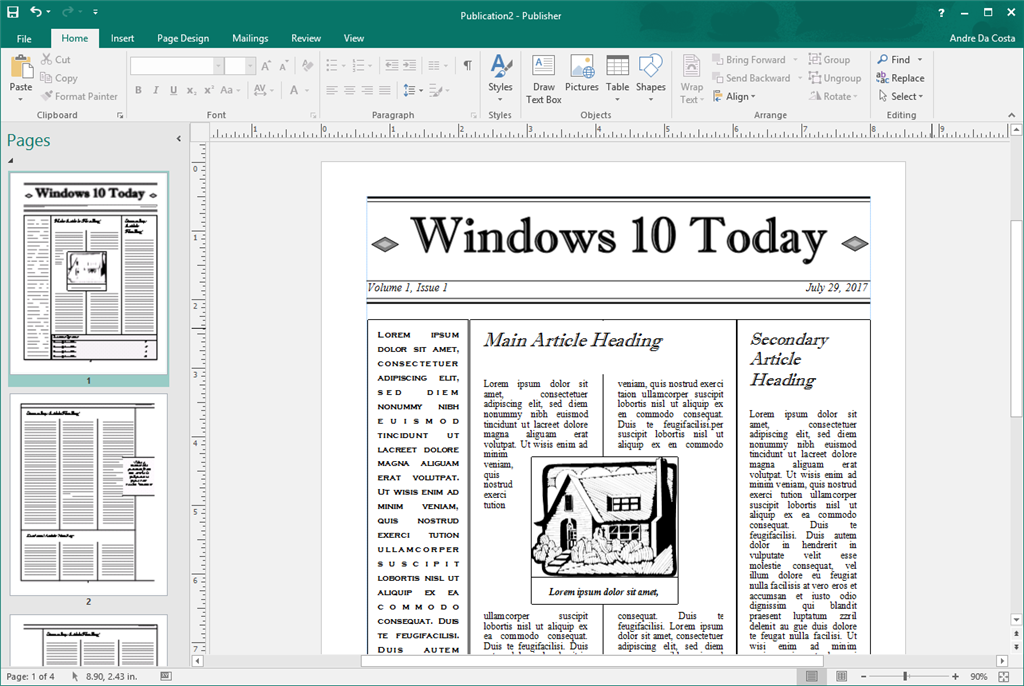Viewport: 1024px width, 686px height.
Task: Toggle Bold formatting
Action: tap(138, 90)
